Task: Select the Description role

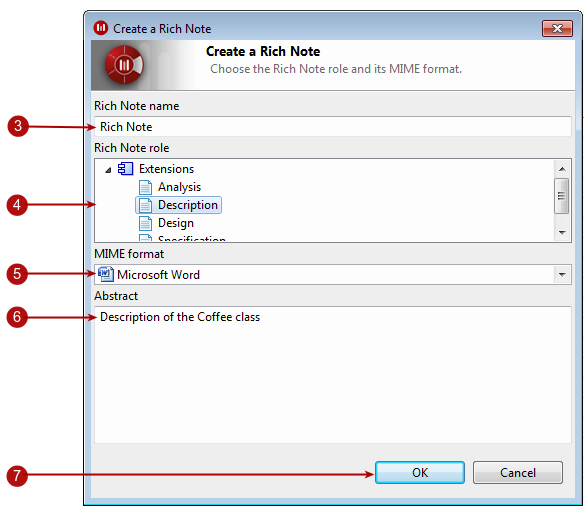Action: (188, 205)
